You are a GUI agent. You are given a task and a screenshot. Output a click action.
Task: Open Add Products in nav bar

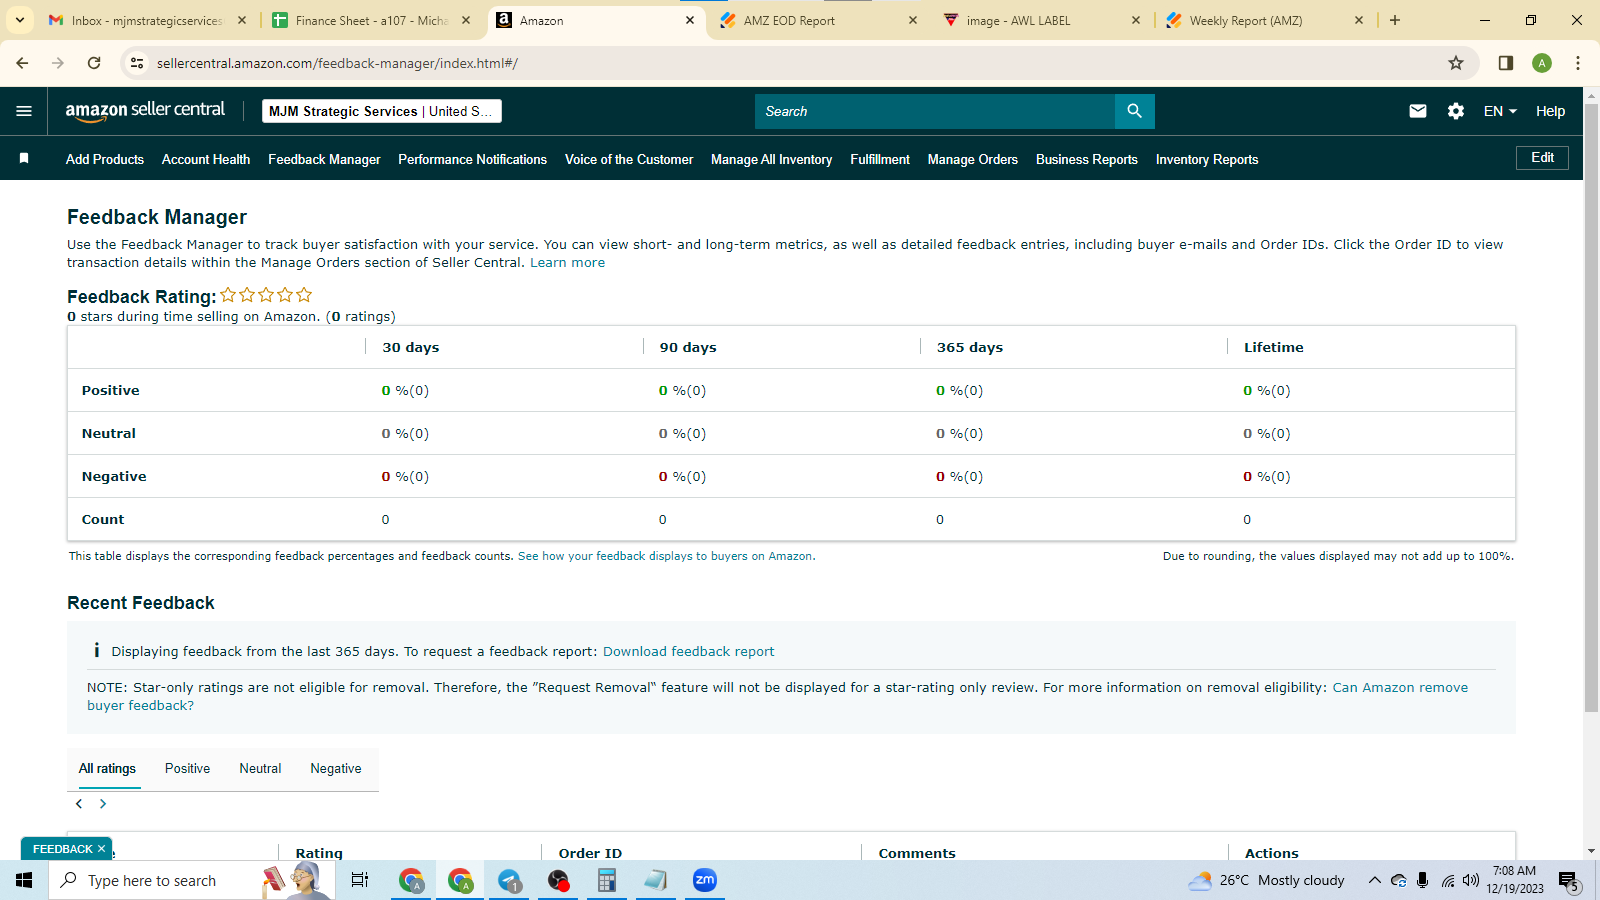tap(105, 159)
